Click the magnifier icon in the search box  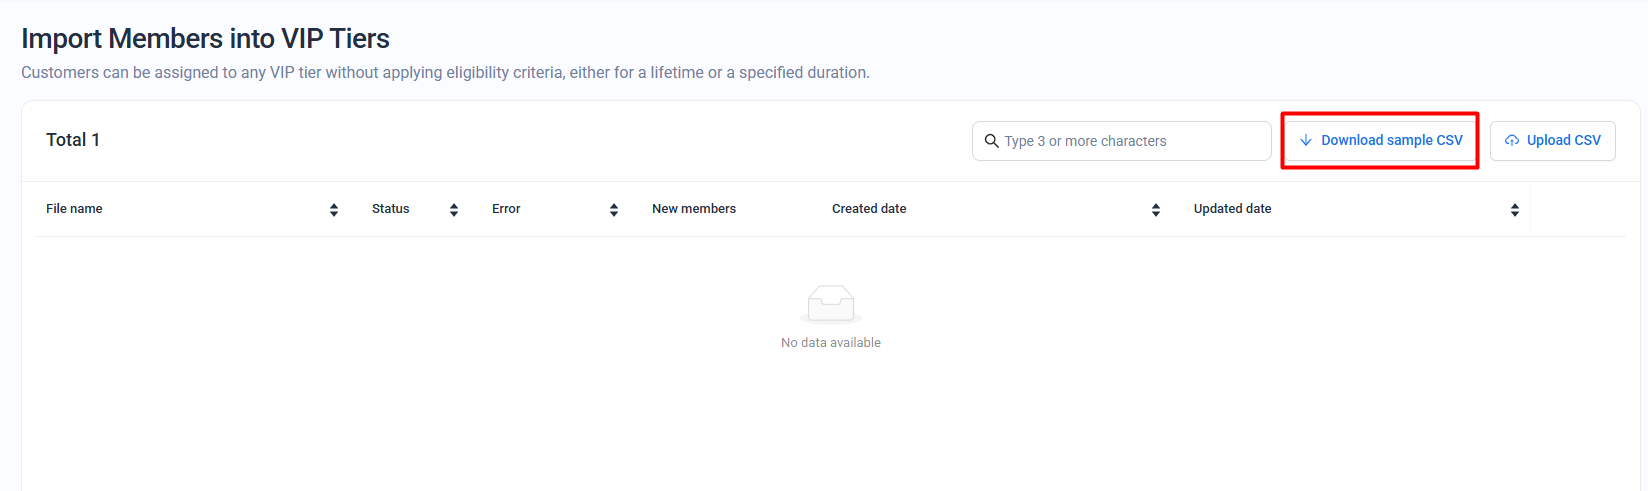992,141
